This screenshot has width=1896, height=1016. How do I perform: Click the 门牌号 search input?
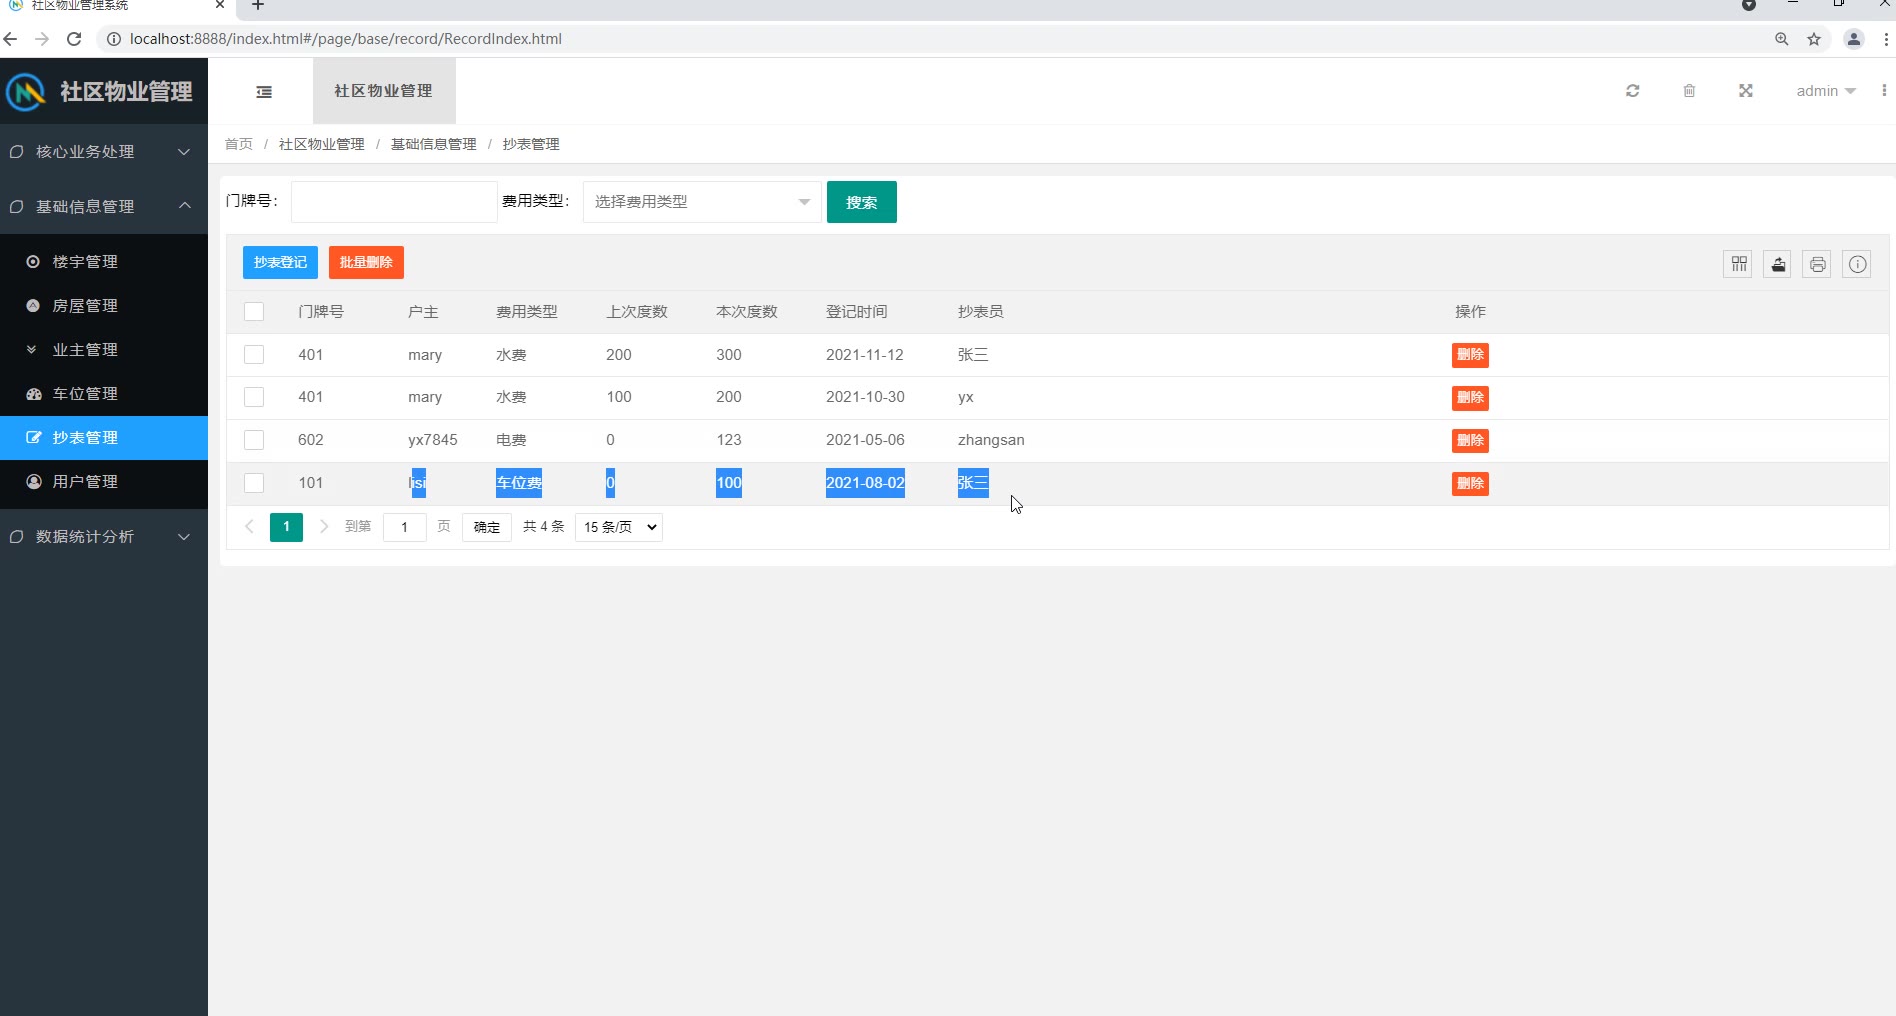[394, 202]
